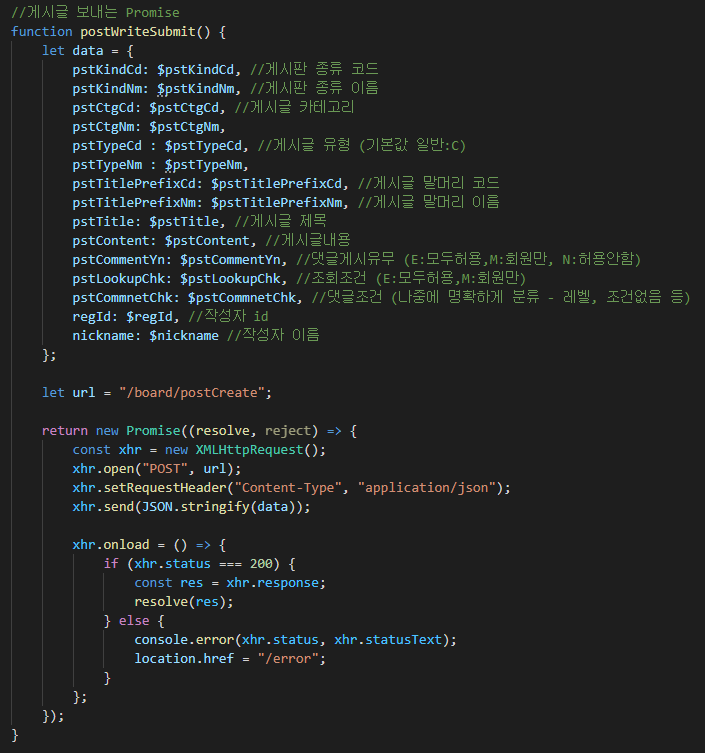Click the comment '//게시판 종류 코드'
Image resolution: width=705 pixels, height=753 pixels.
click(x=314, y=70)
